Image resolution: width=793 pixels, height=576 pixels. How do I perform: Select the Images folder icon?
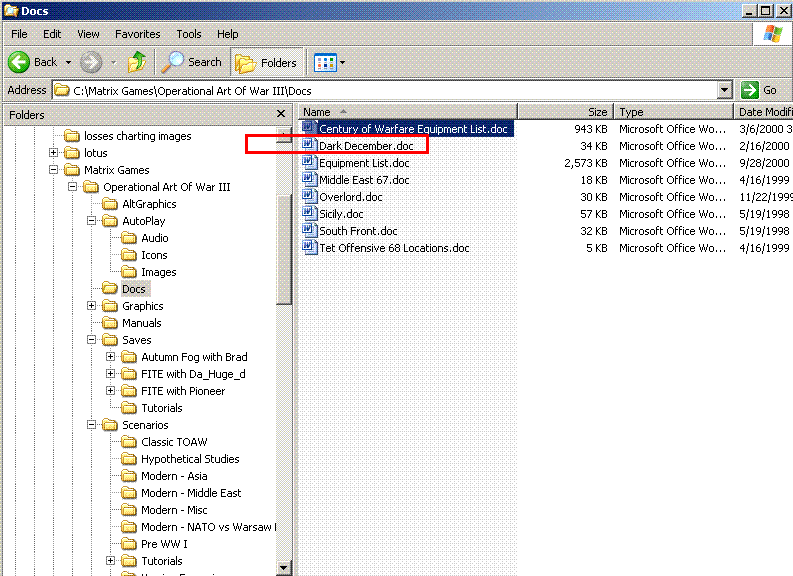tap(129, 272)
